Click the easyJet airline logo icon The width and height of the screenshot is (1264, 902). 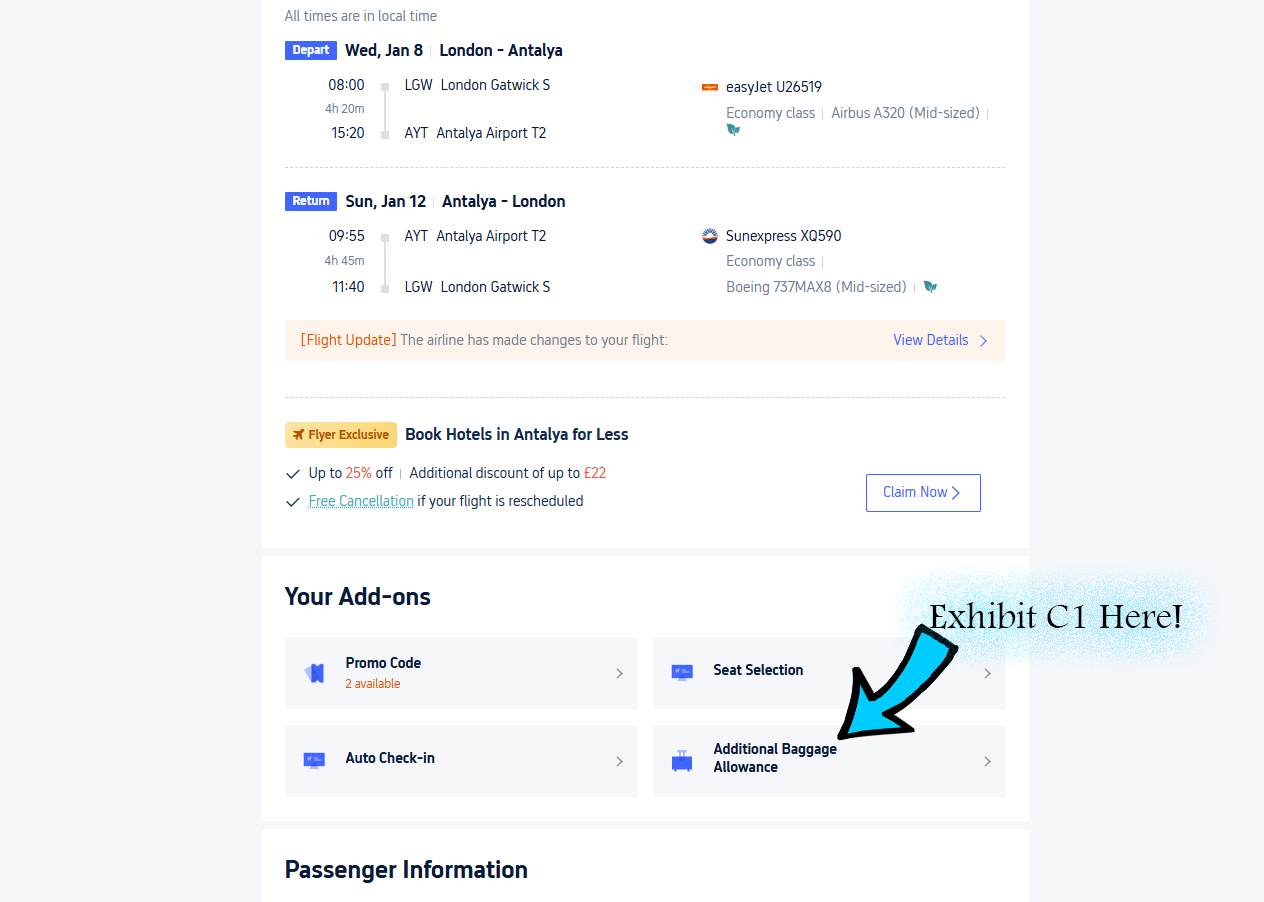(710, 87)
